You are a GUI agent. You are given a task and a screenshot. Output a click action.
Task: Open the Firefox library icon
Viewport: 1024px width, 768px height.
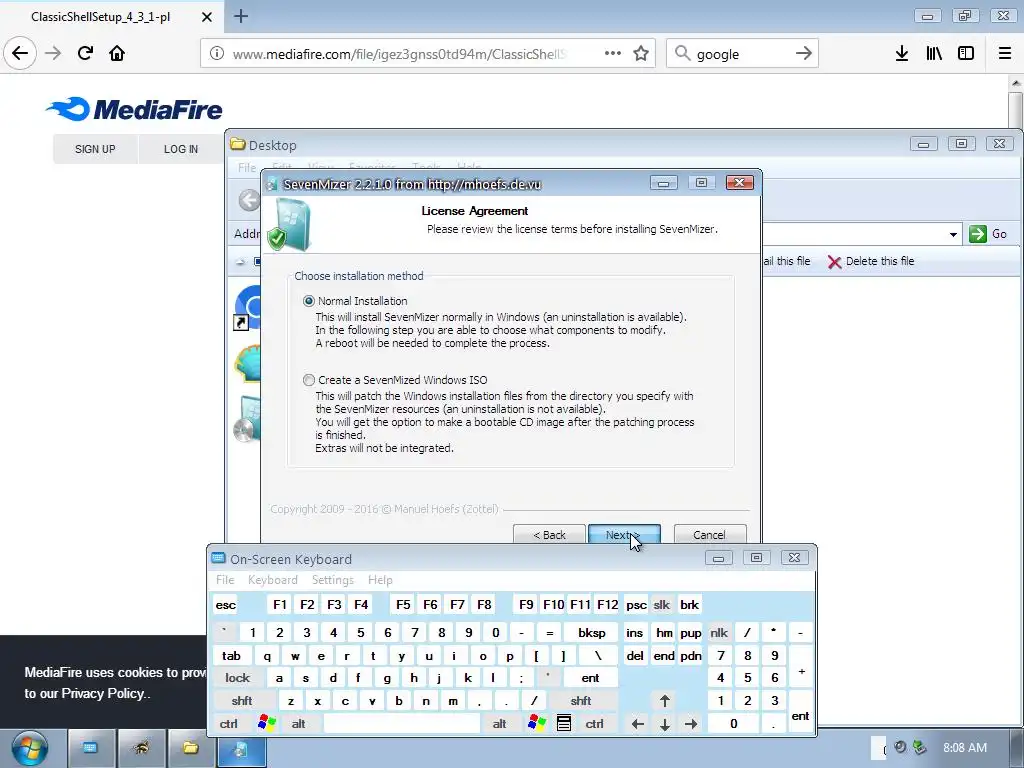[x=934, y=54]
